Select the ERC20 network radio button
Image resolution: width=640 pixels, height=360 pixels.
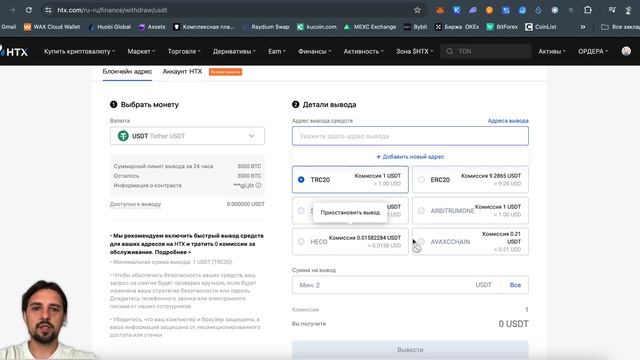click(x=421, y=180)
